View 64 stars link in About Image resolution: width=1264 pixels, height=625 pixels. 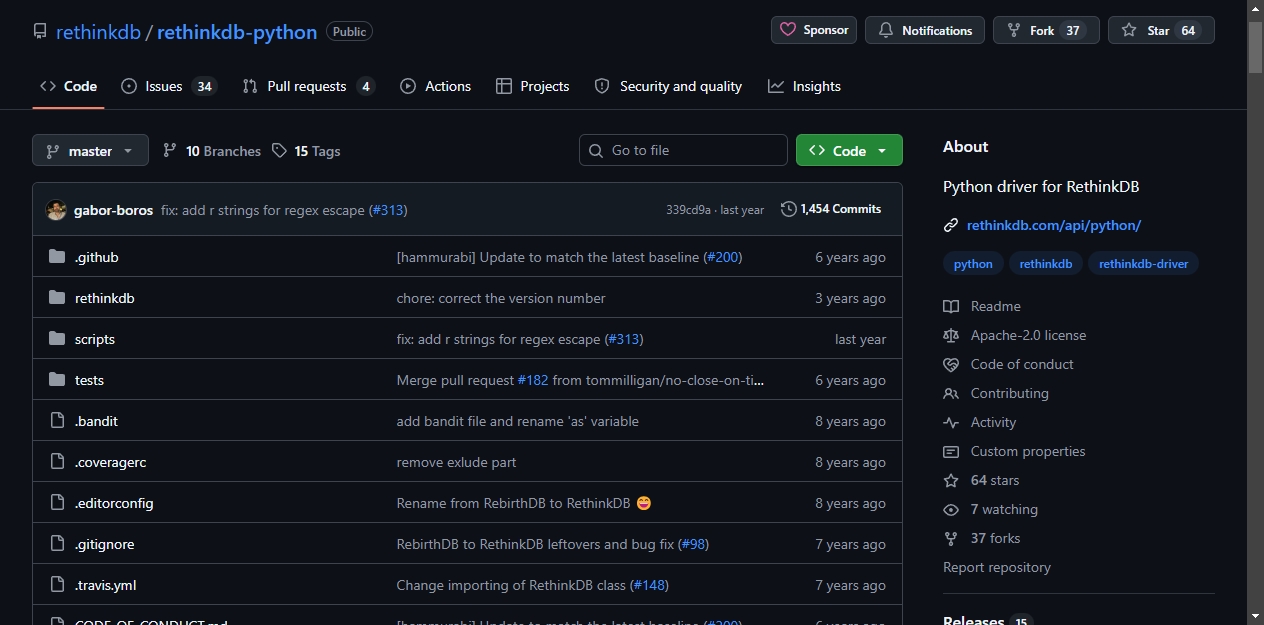pyautogui.click(x=995, y=480)
